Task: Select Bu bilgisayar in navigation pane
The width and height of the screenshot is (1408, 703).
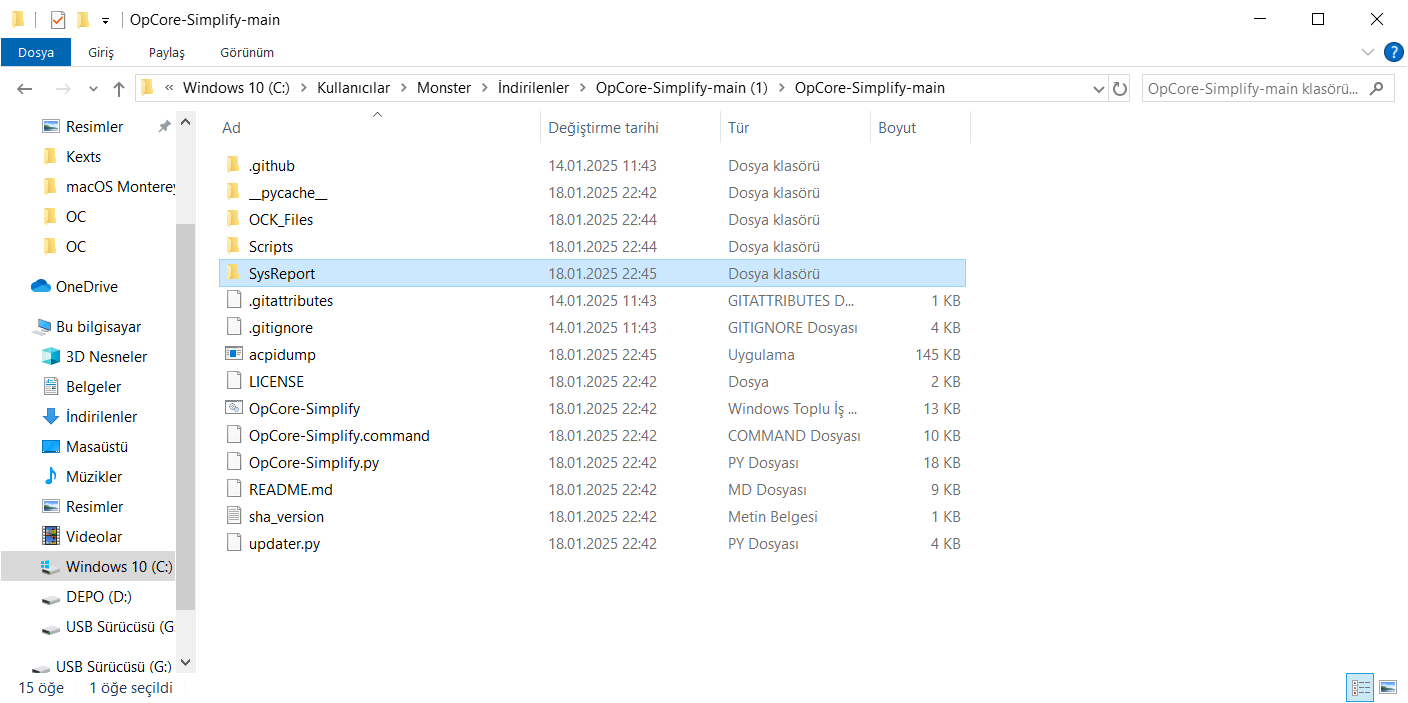Action: pos(87,326)
